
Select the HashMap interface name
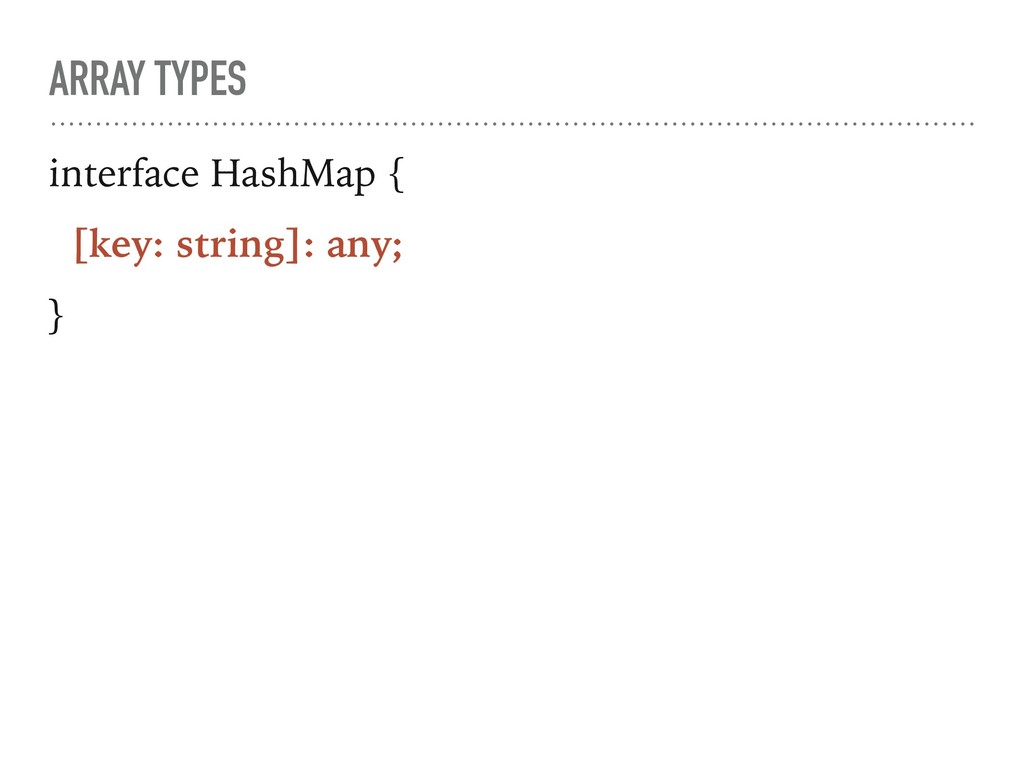(293, 176)
